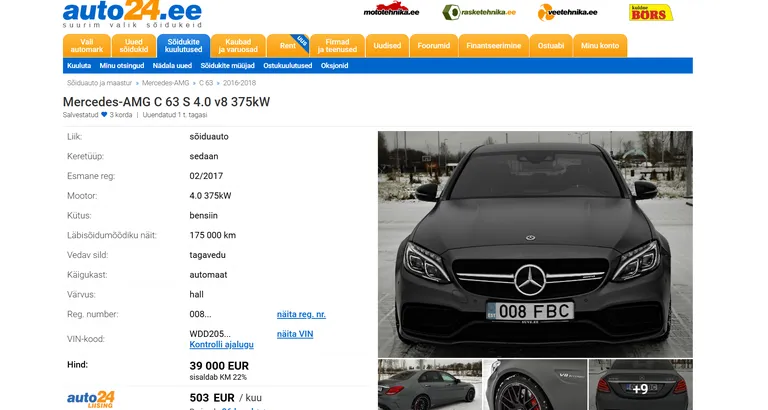
Task: Click the drive value tagavedu
Action: point(207,255)
